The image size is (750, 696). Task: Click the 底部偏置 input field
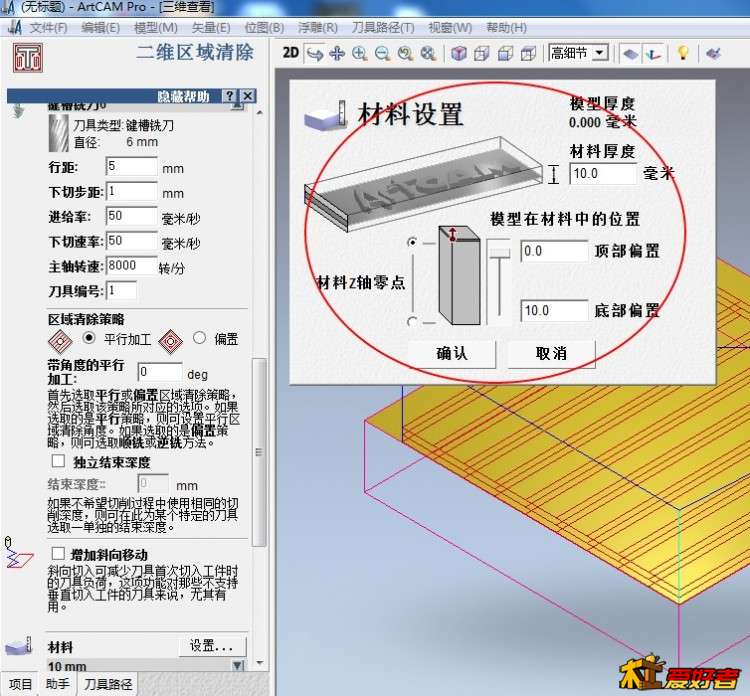[554, 310]
